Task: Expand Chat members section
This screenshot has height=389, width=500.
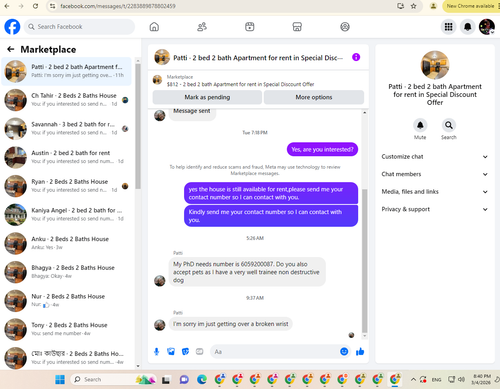Action: 435,174
